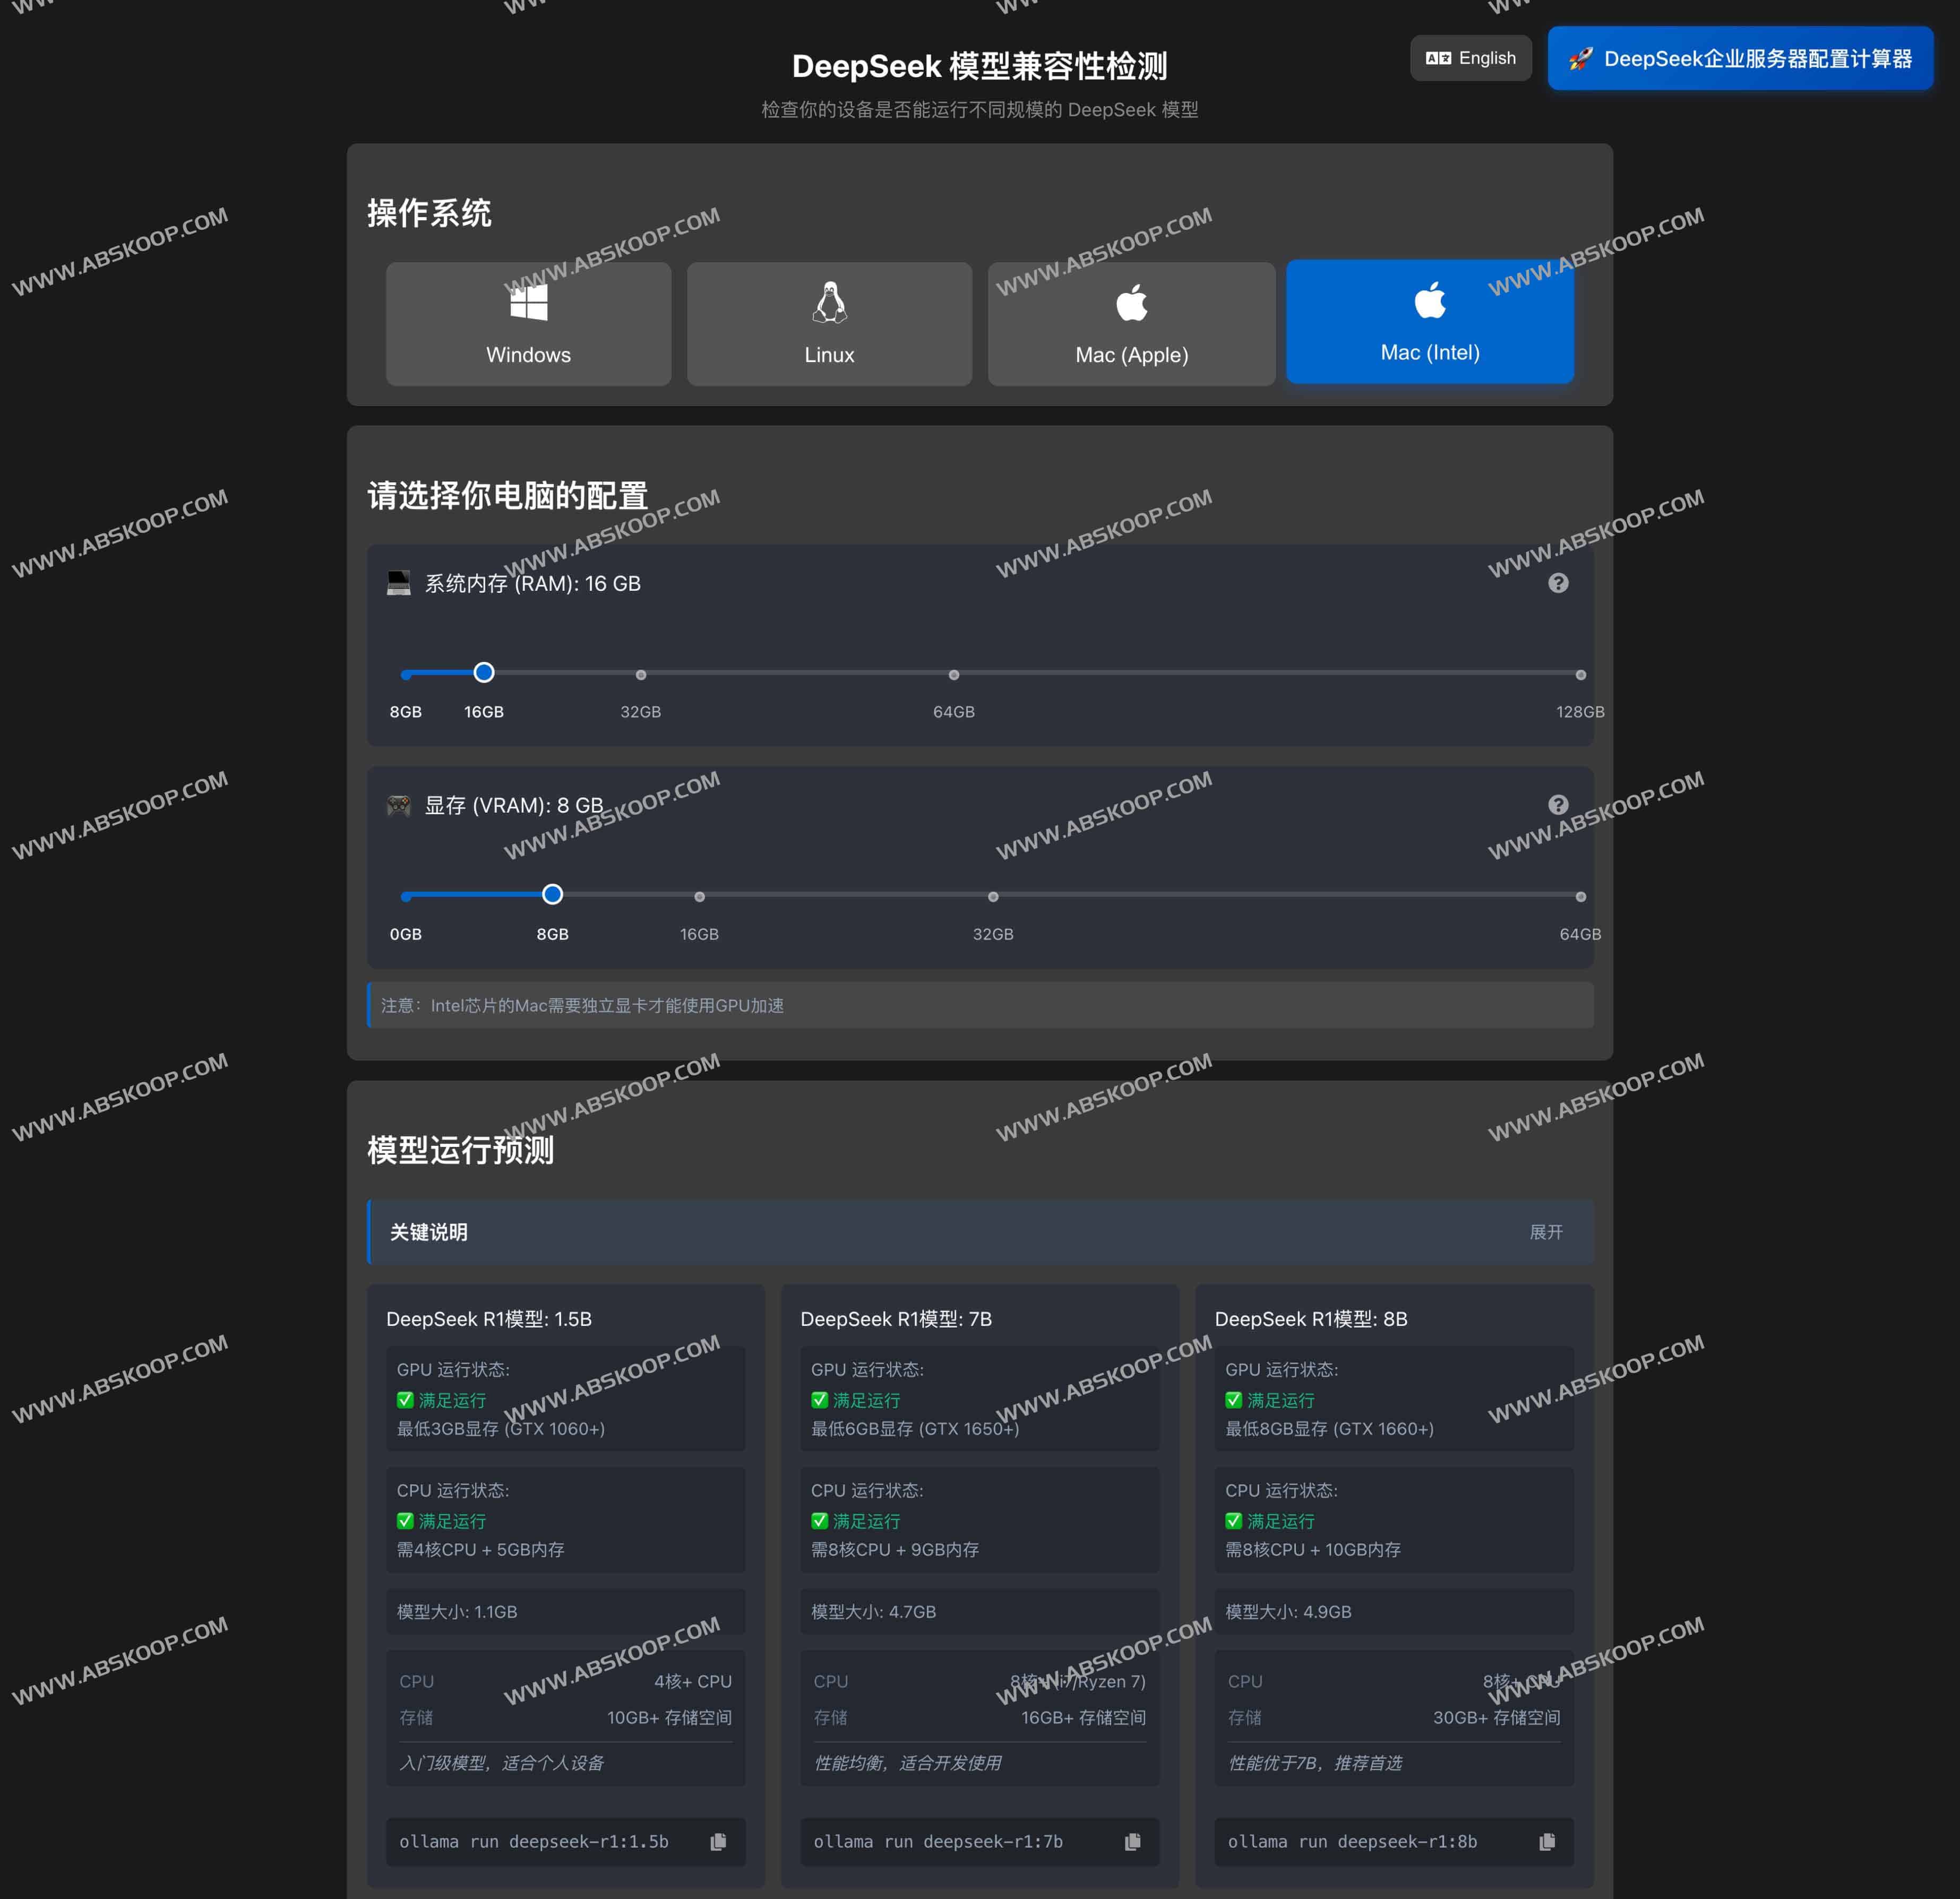Copy the ollama run deepseek-r1:7b command
Viewport: 1960px width, 1899px height.
pos(1133,1841)
